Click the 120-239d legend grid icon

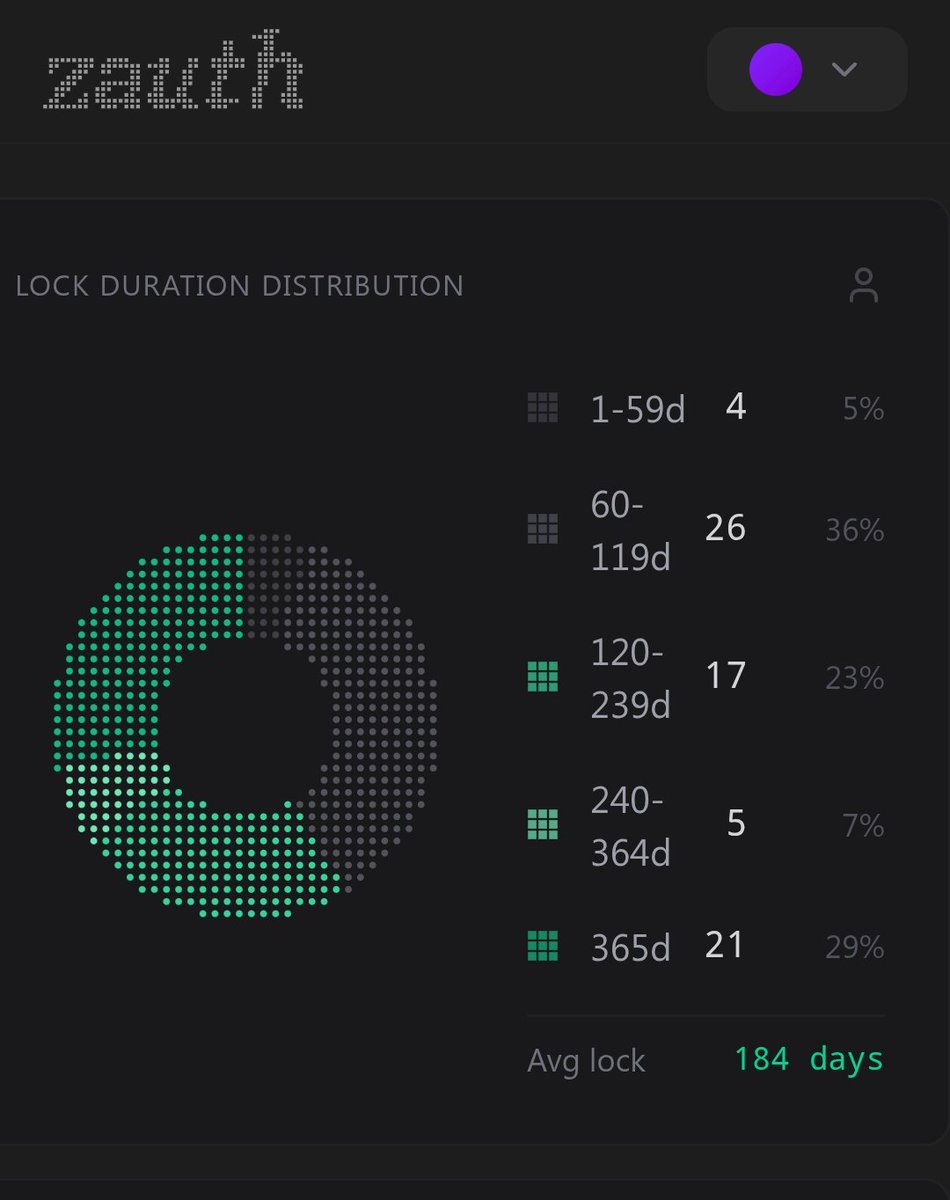tap(542, 677)
